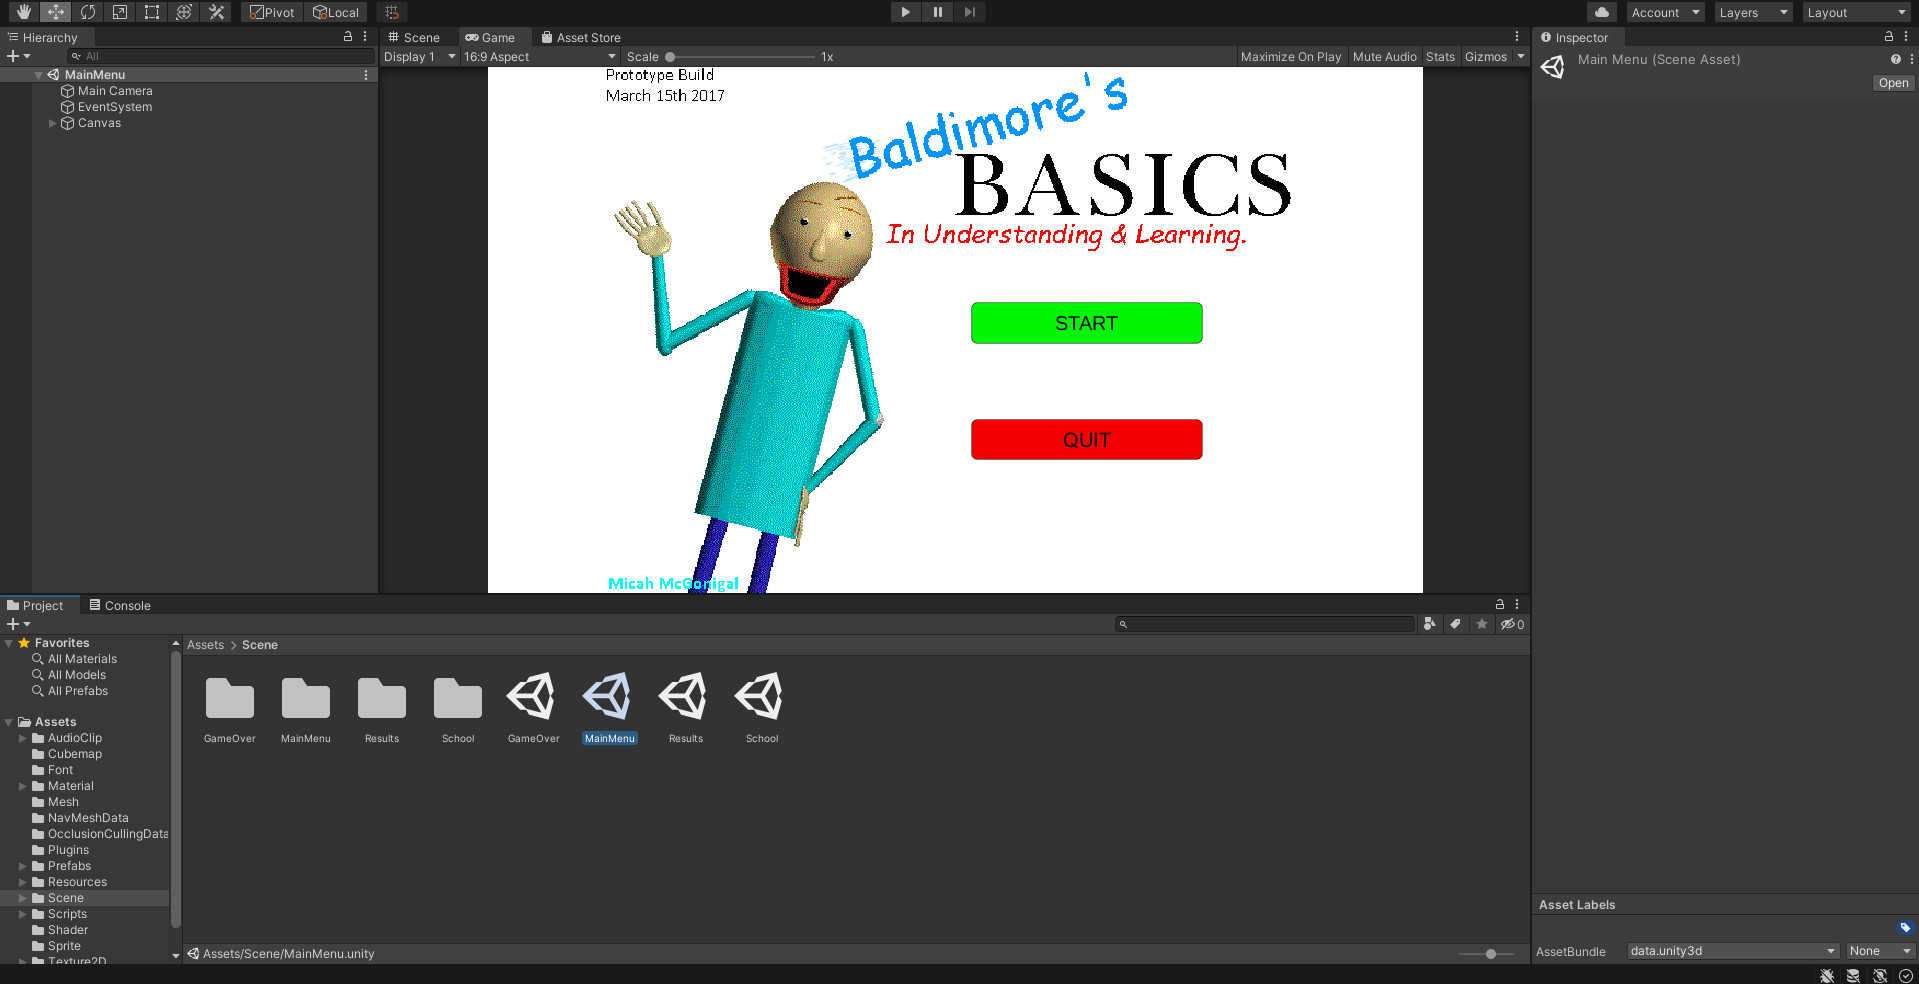Viewport: 1919px width, 984px height.
Task: Open the cloud services icon
Action: [x=1602, y=12]
